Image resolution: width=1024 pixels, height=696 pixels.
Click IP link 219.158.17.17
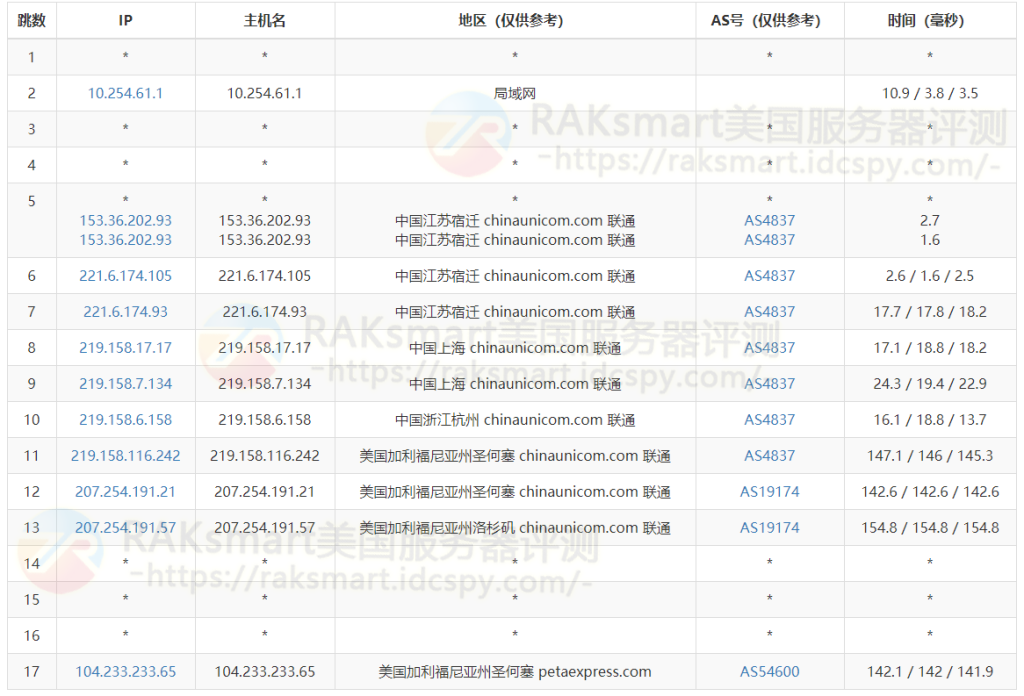coord(125,348)
